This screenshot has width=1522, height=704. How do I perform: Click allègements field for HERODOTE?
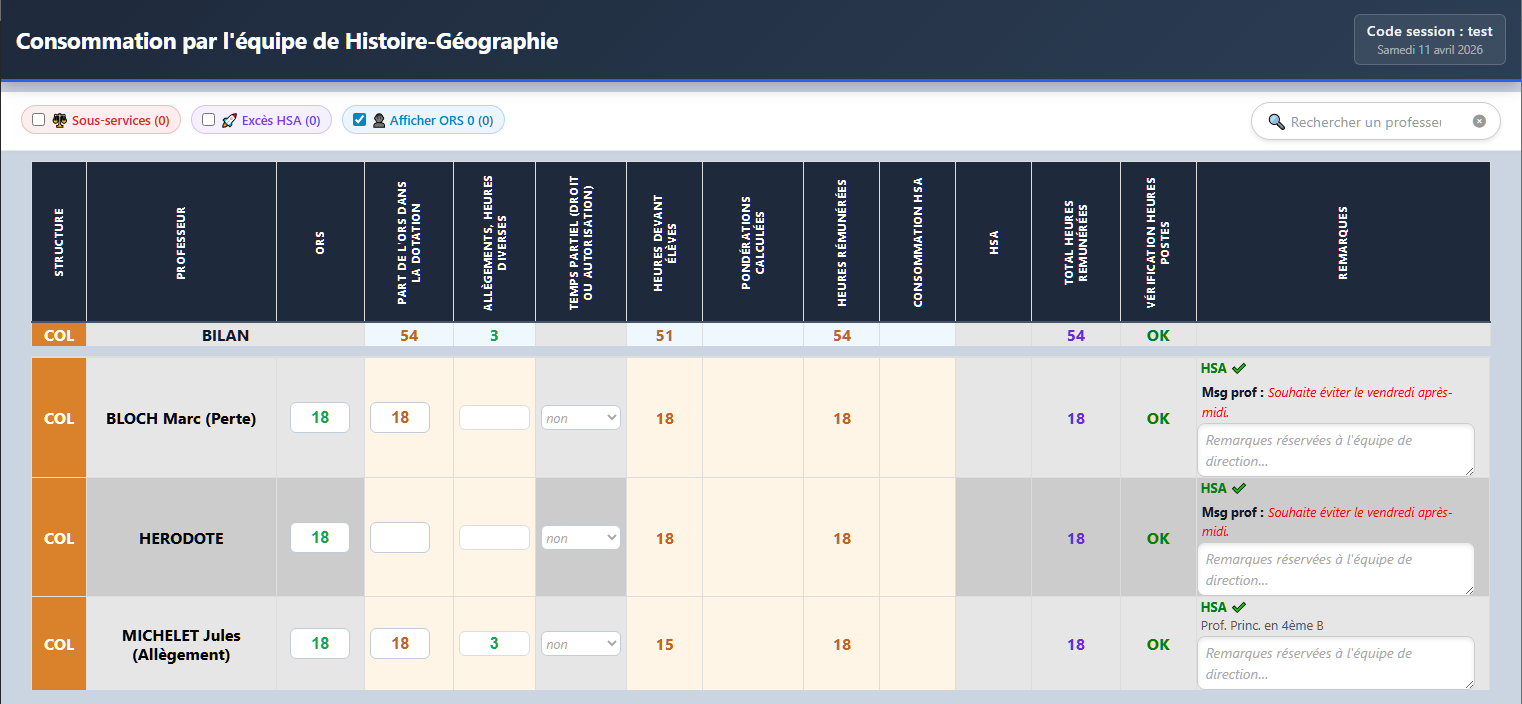pos(494,538)
